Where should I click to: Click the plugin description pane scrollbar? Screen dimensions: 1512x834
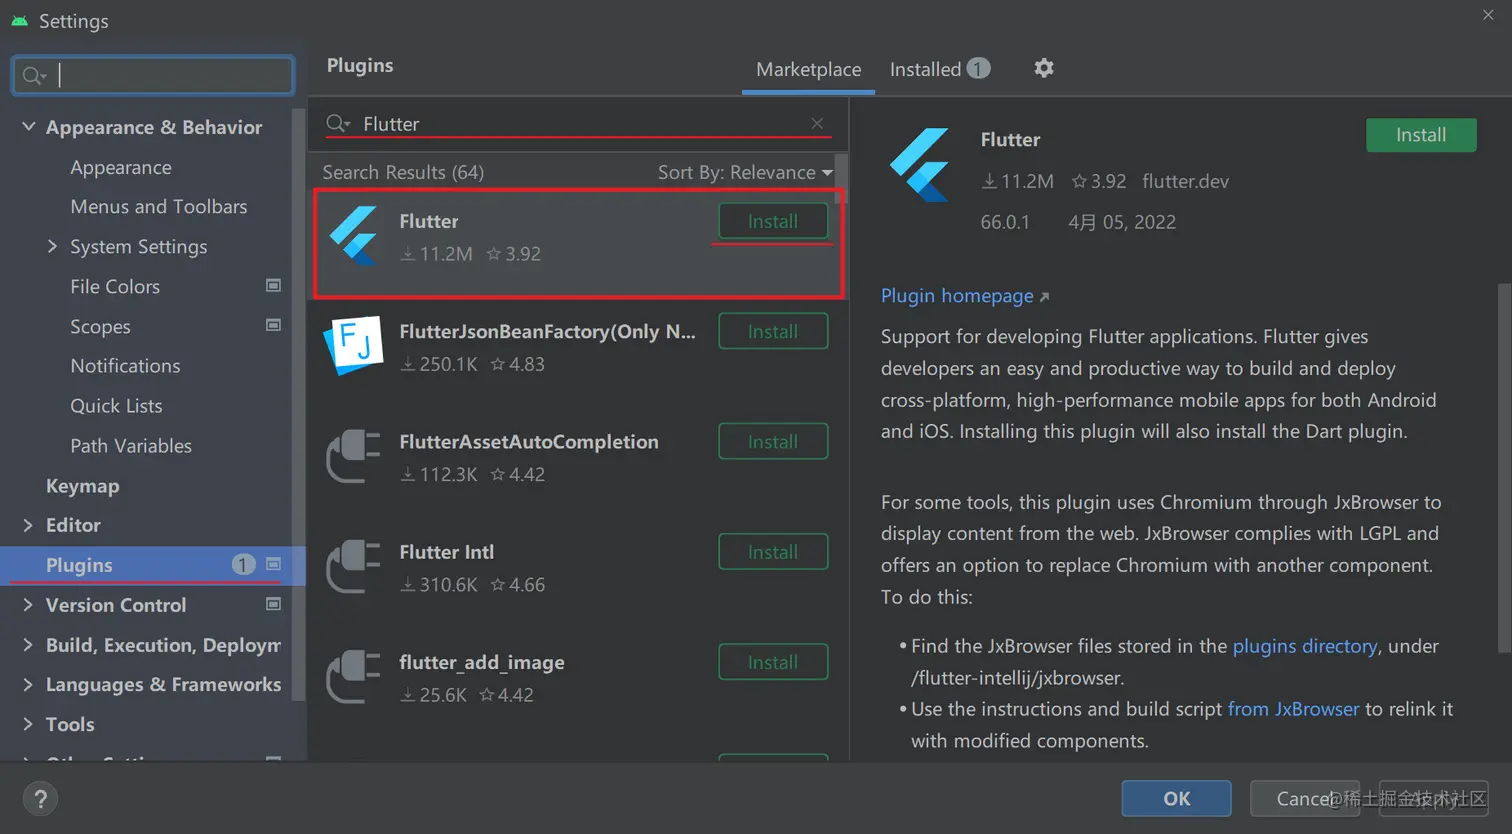coord(1505,468)
